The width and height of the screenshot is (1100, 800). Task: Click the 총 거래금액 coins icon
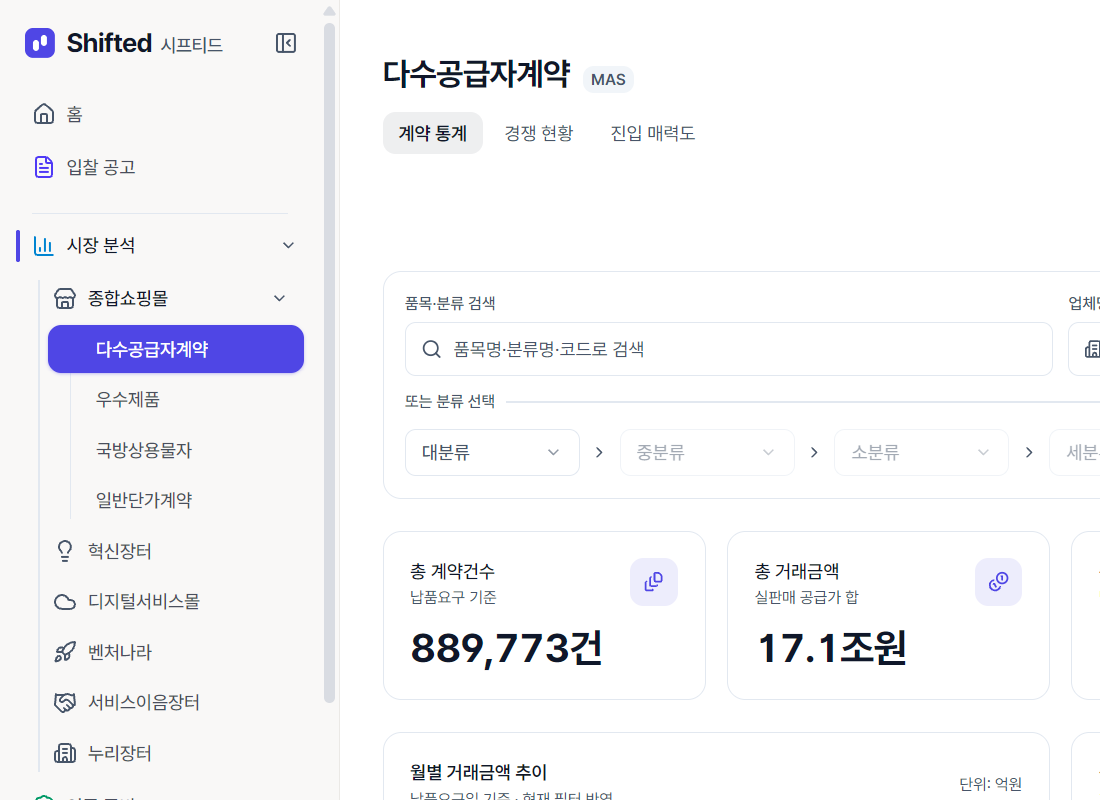point(998,582)
